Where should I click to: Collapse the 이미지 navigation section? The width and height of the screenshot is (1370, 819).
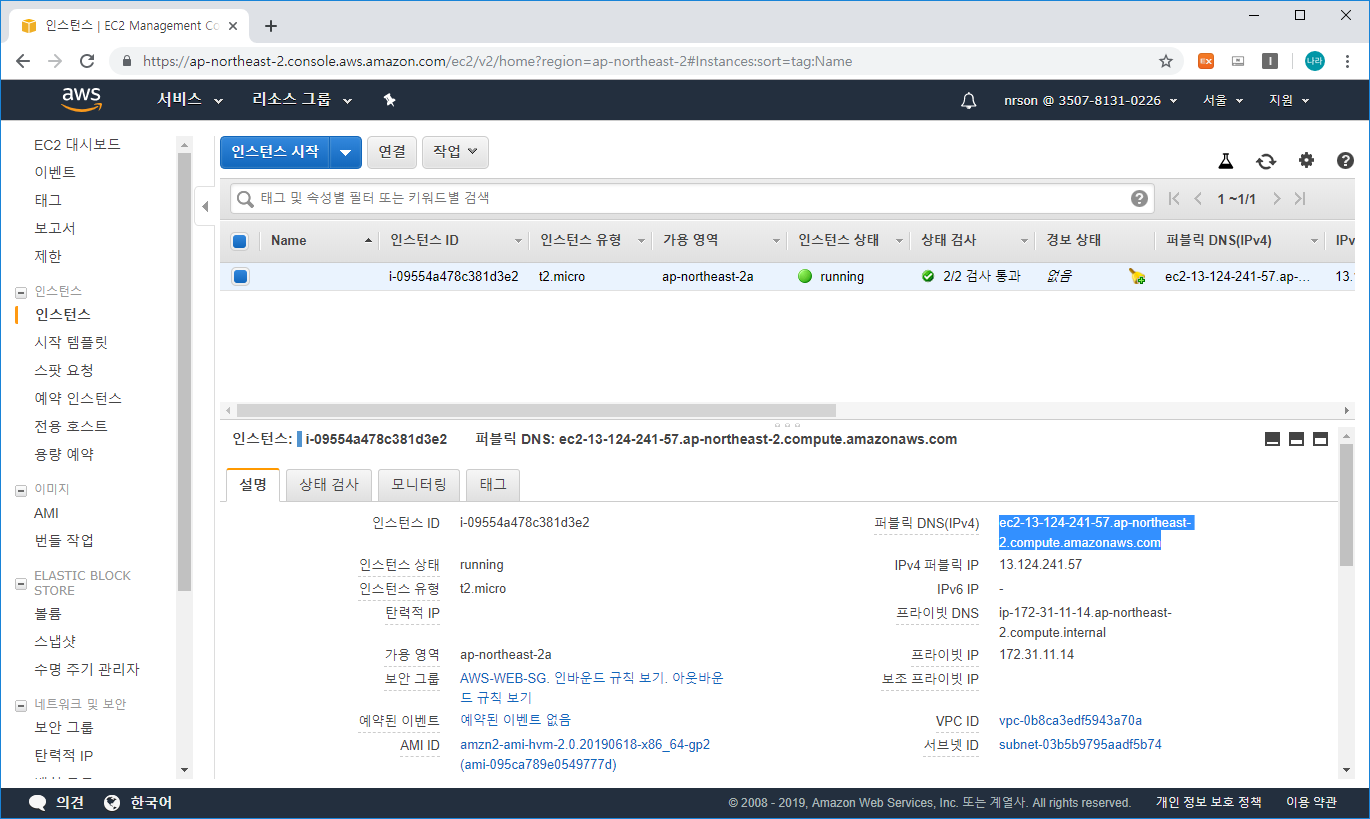pos(21,490)
